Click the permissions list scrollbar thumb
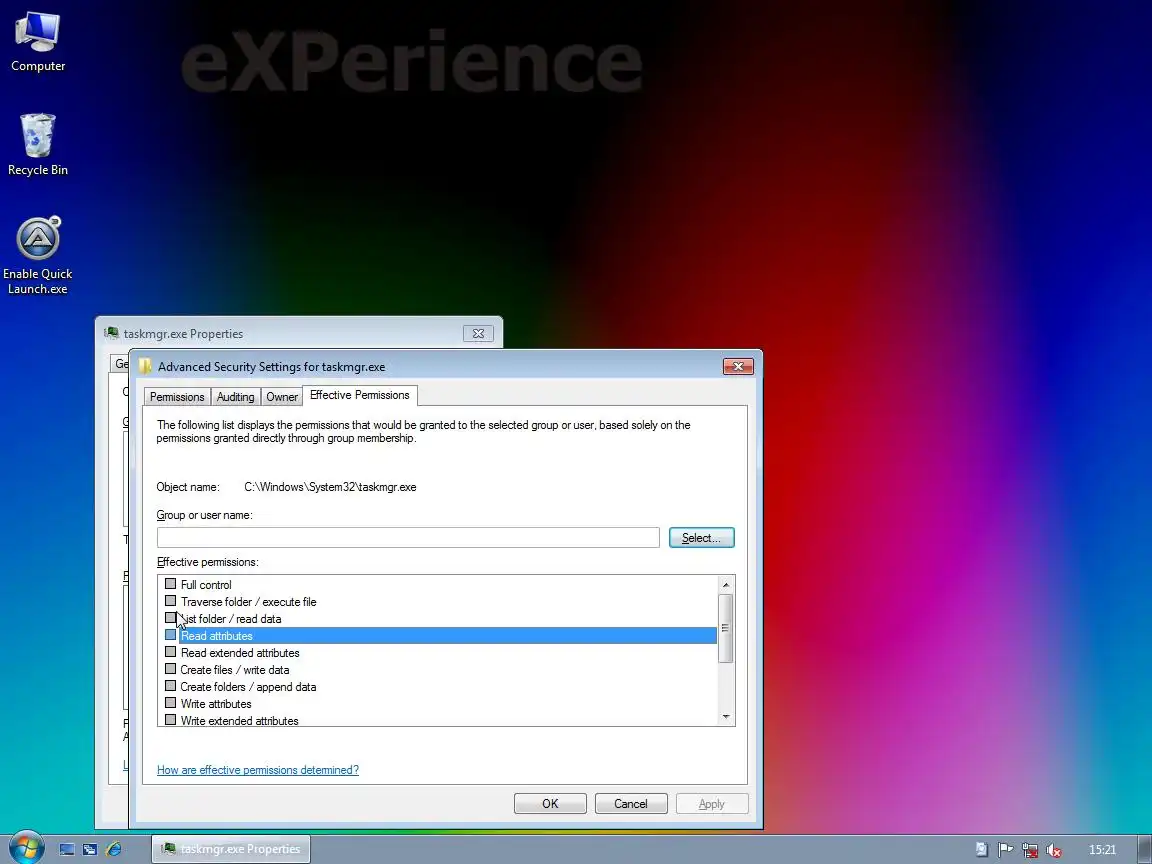Screen dimensions: 1152x864 [726, 628]
